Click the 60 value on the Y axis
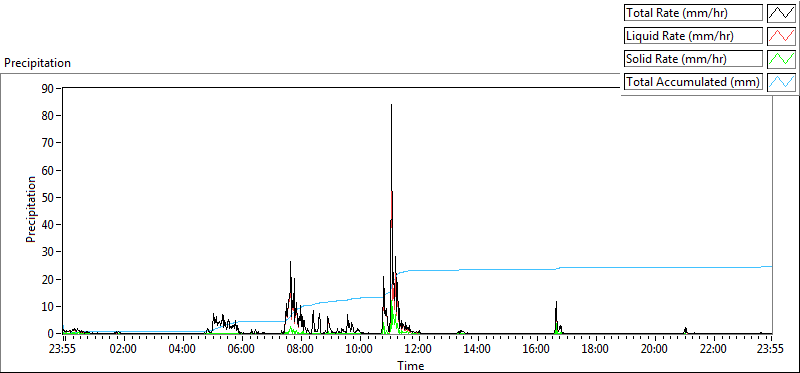The width and height of the screenshot is (800, 373). 47,170
